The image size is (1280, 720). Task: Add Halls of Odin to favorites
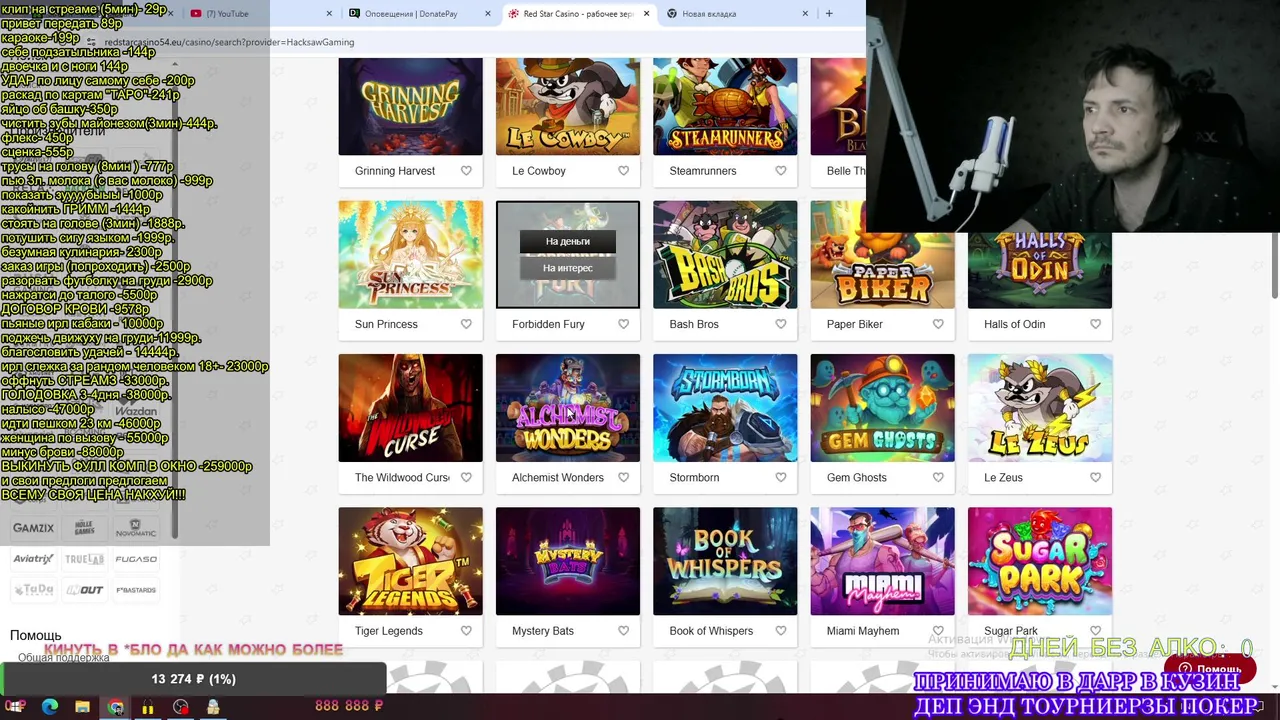(1095, 324)
